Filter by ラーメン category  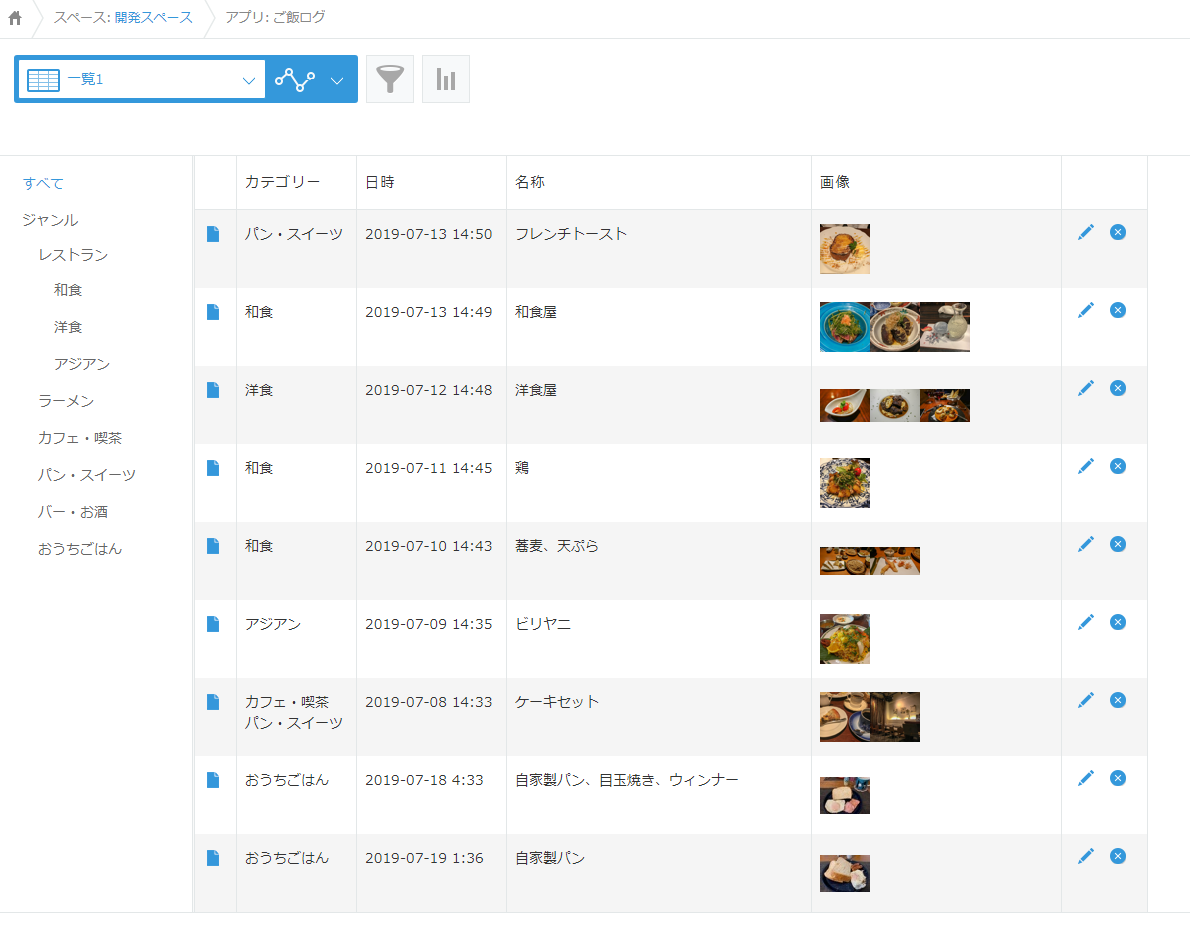tap(66, 401)
